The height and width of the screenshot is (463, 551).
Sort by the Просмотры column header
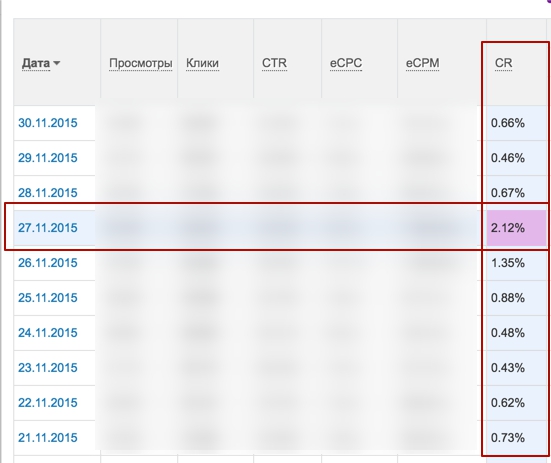(x=141, y=63)
